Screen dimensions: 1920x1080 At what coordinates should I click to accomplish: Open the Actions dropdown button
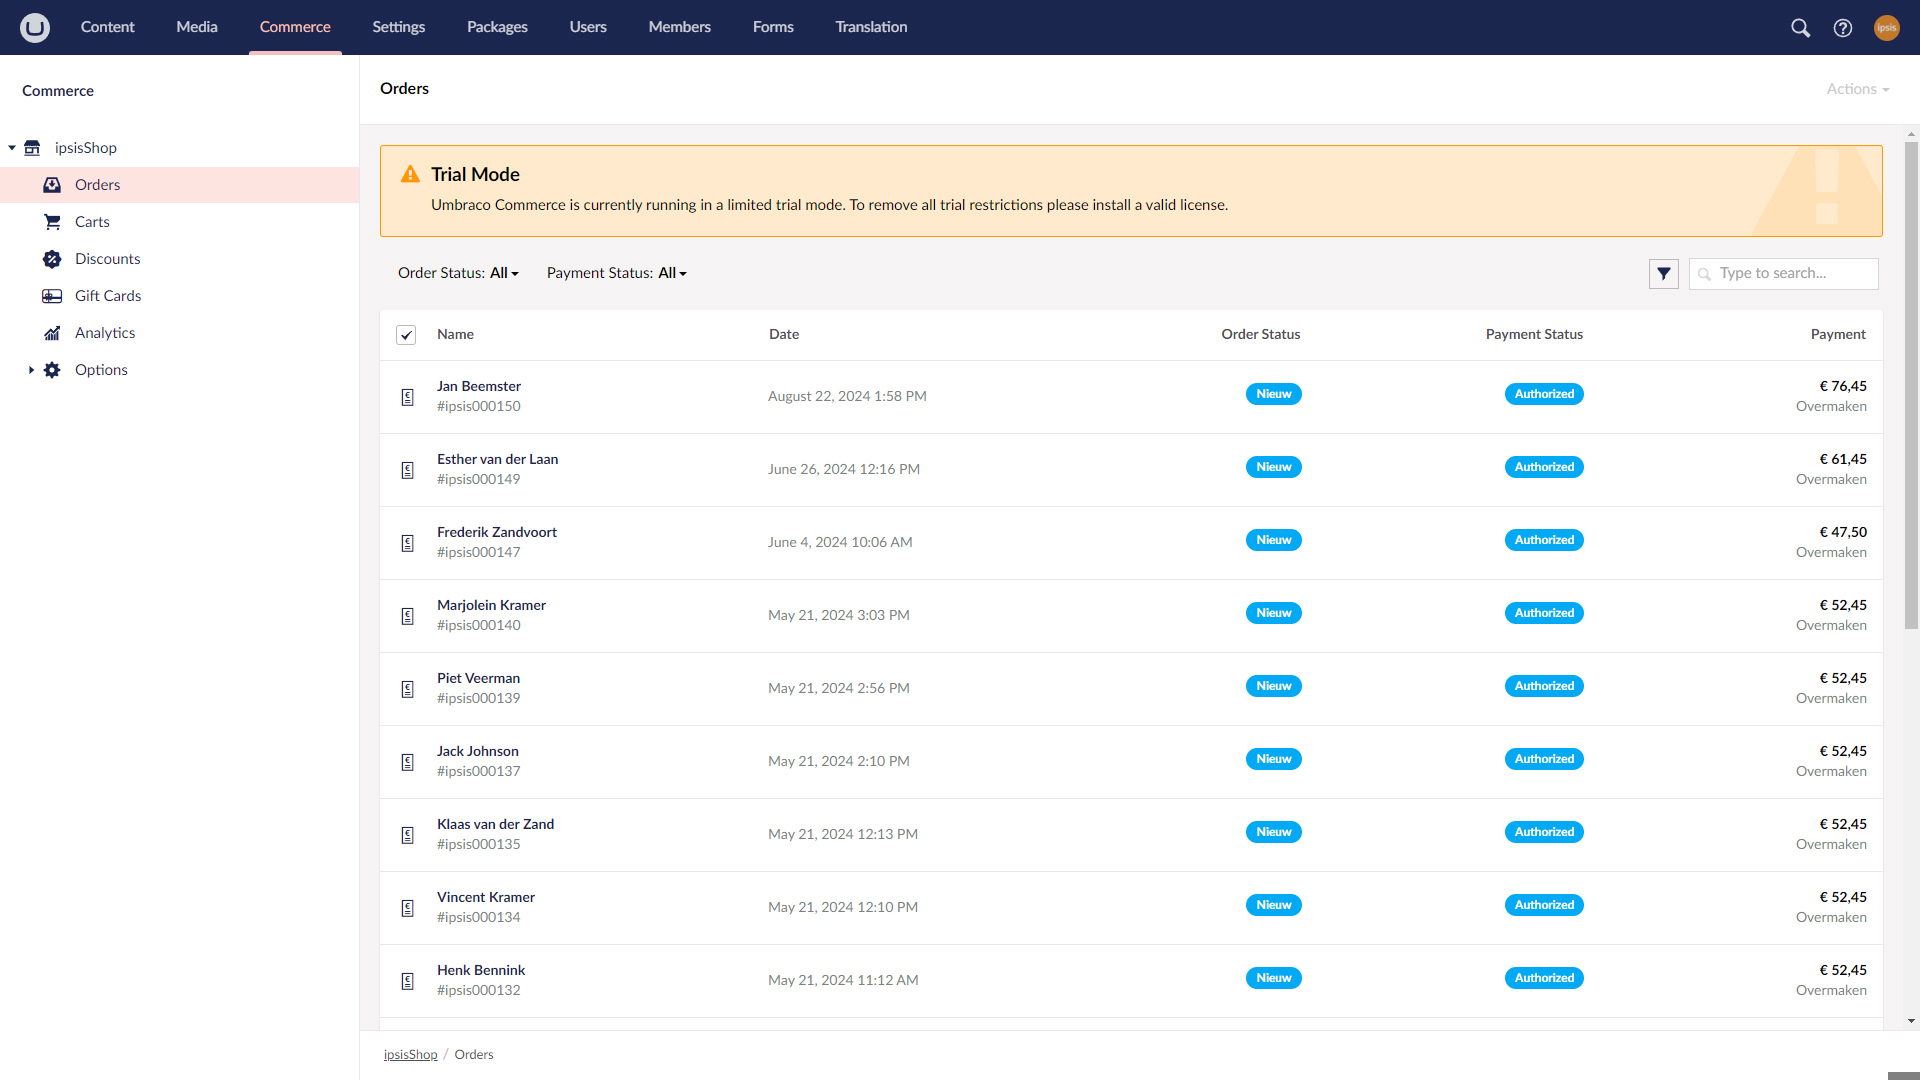(1856, 88)
